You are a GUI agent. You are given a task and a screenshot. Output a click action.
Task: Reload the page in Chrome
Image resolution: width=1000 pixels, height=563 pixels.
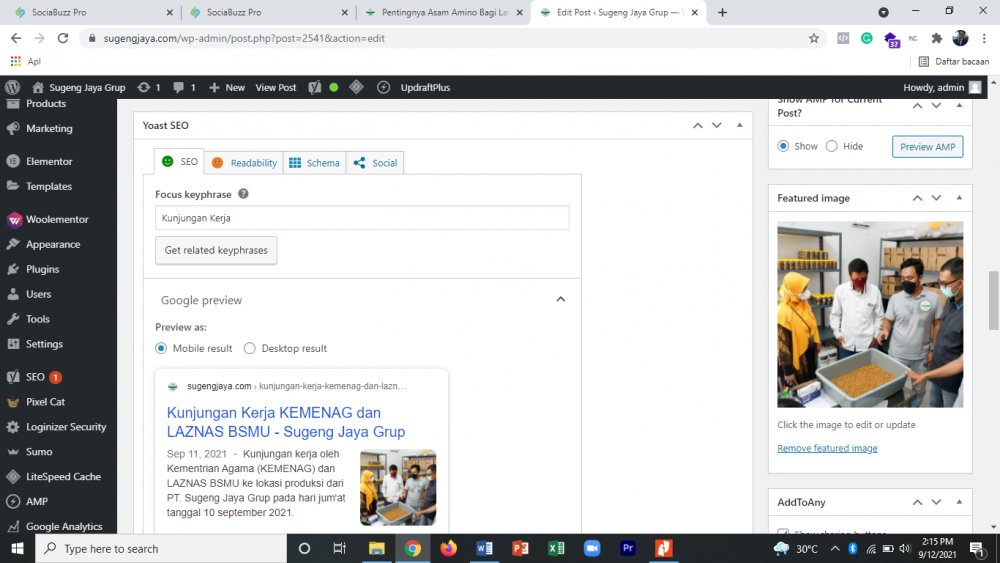(x=62, y=38)
